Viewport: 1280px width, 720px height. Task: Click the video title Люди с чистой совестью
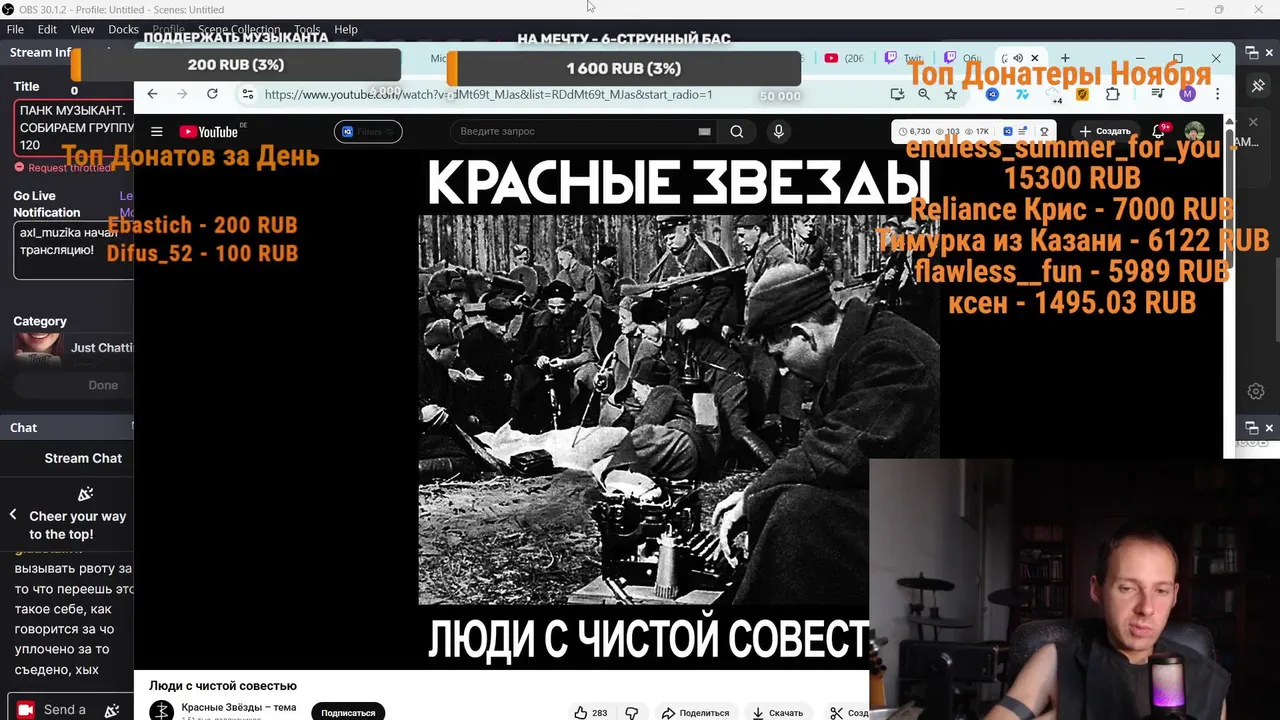coord(223,686)
